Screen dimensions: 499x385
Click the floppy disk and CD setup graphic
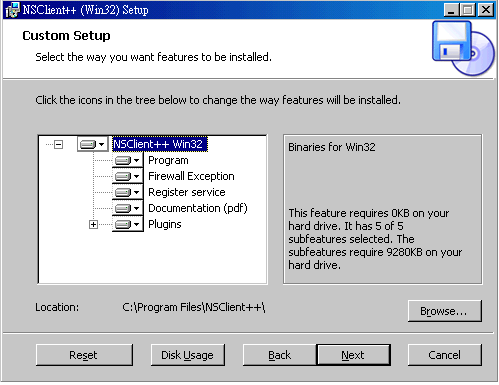click(463, 48)
